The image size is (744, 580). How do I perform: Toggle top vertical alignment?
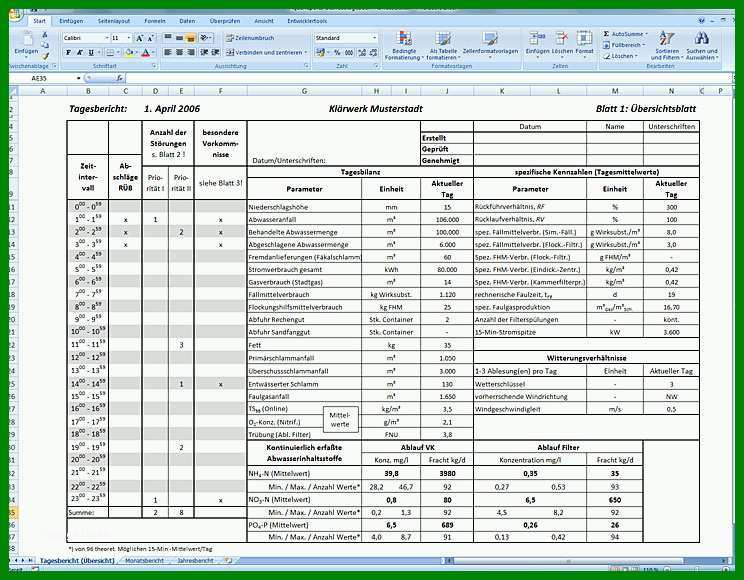coord(168,37)
